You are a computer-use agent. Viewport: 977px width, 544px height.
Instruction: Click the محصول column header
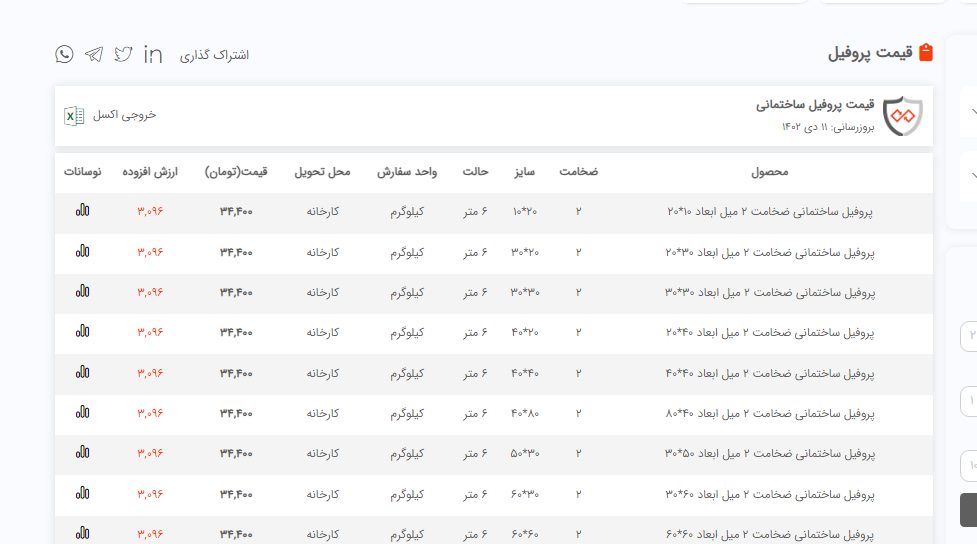tap(770, 172)
